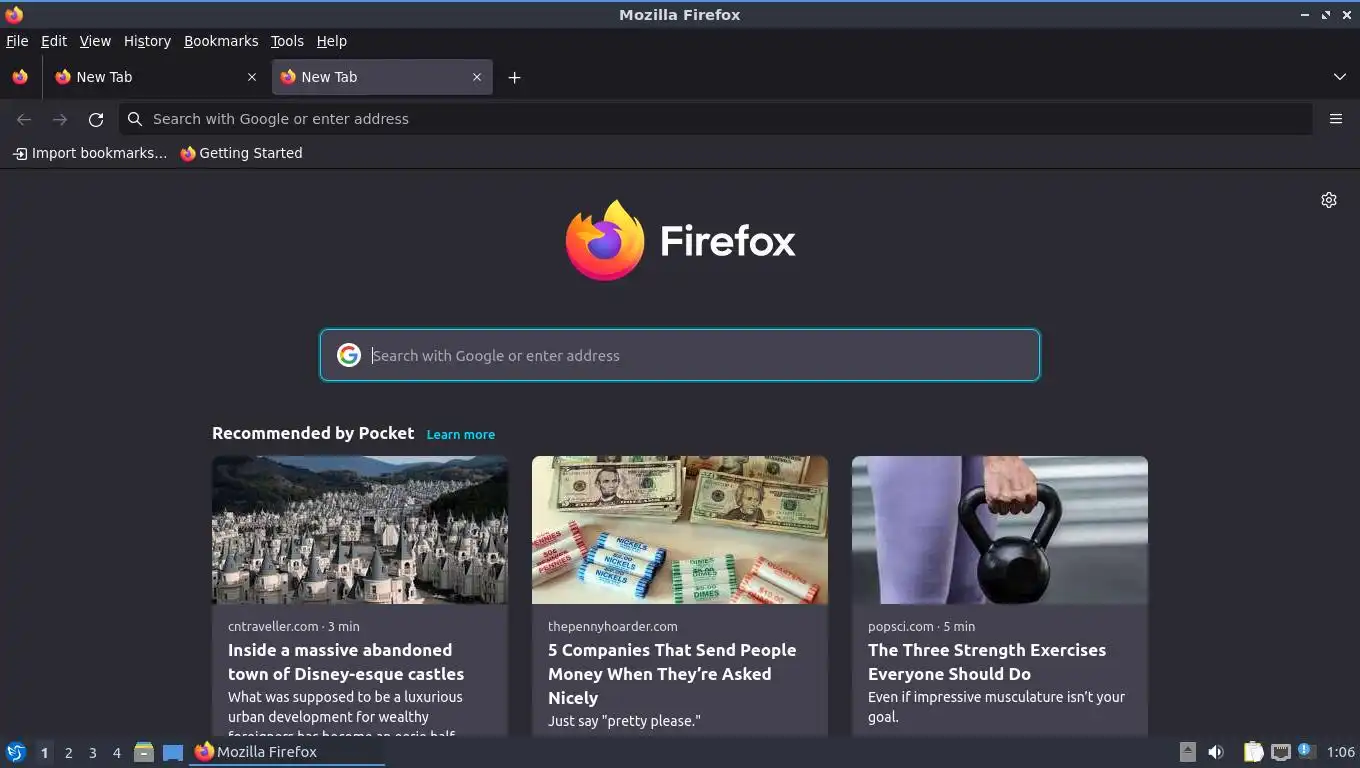Click the 'Recommended by Pocket' heading
This screenshot has width=1360, height=768.
[313, 433]
